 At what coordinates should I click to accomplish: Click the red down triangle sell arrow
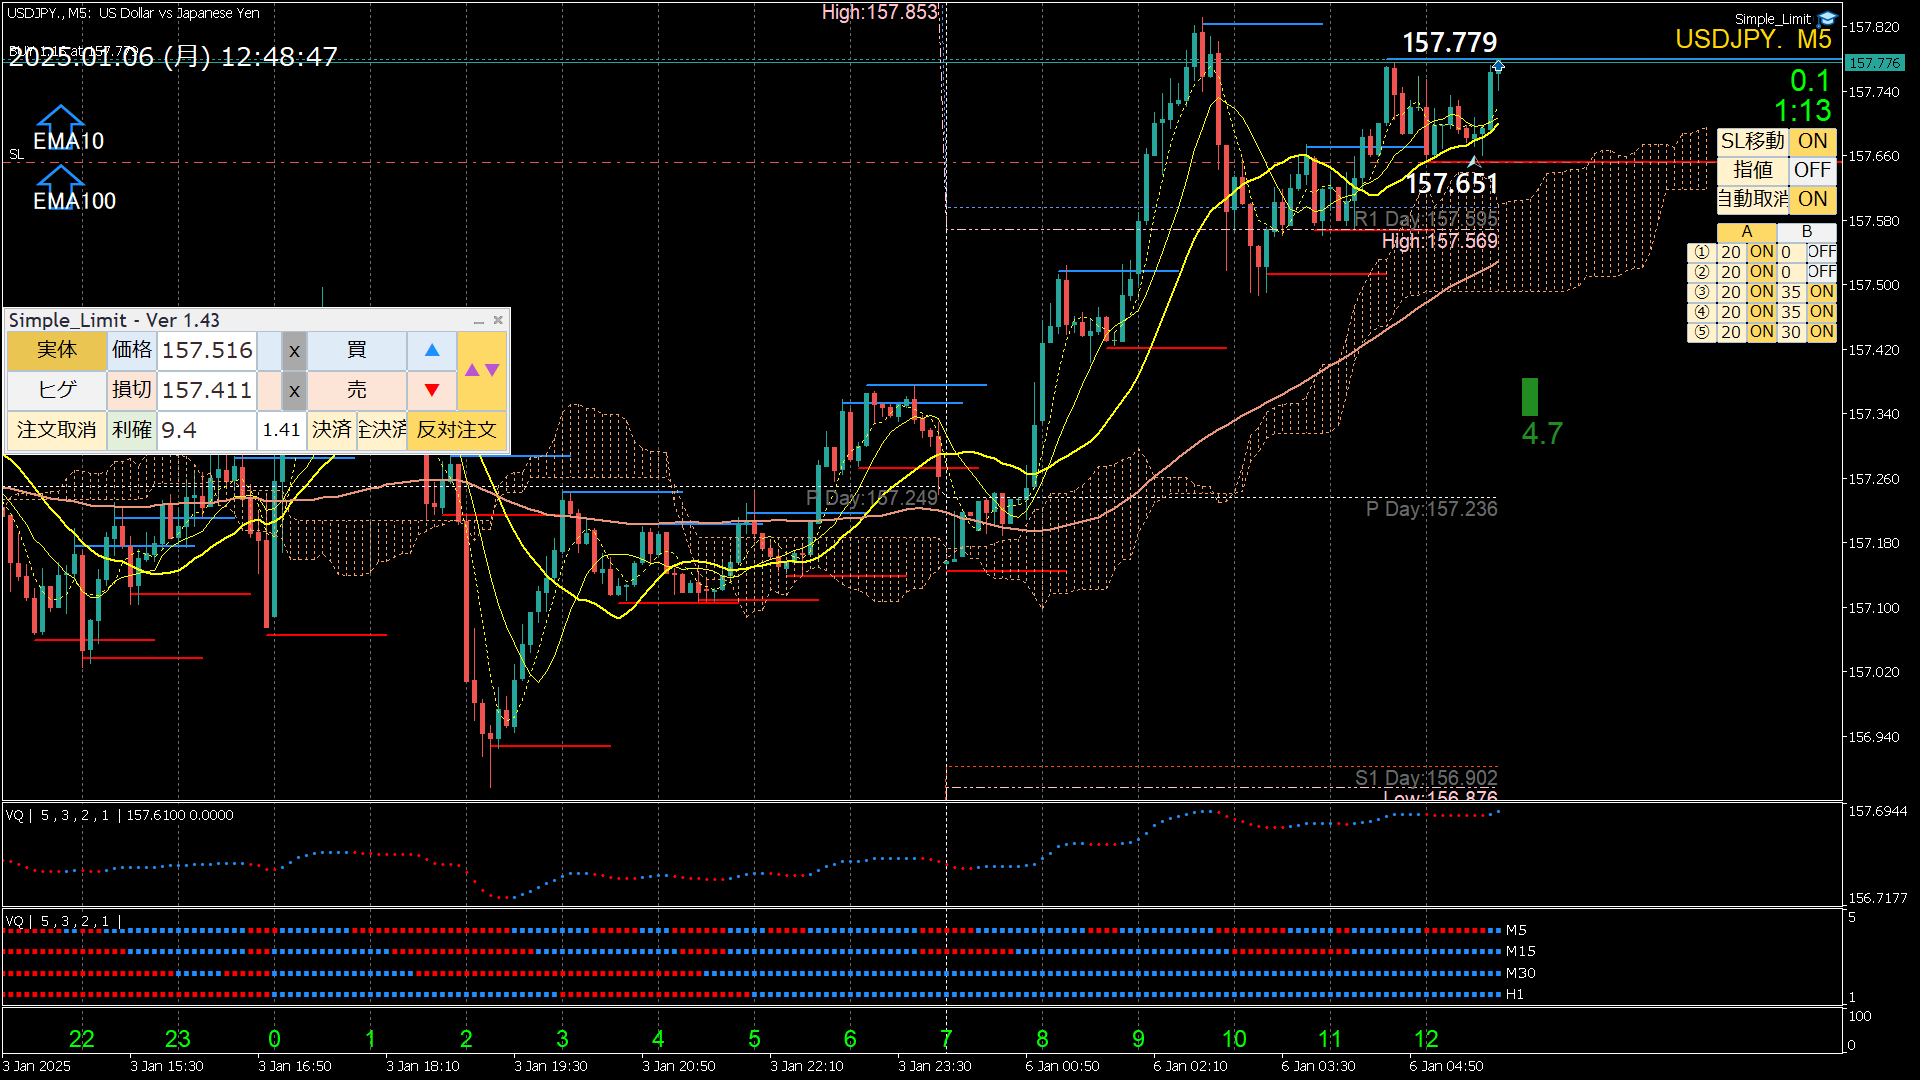[x=432, y=390]
